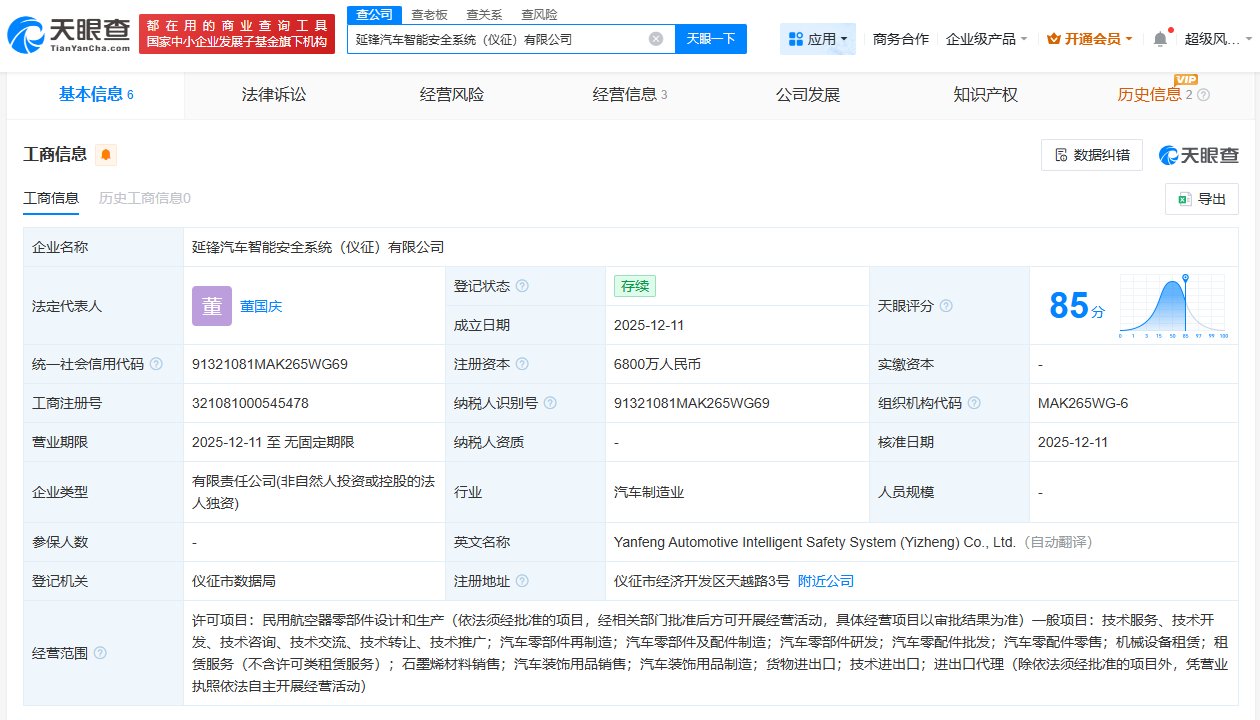Click help icon next to 经营范围
The height and width of the screenshot is (720, 1260).
[x=100, y=653]
